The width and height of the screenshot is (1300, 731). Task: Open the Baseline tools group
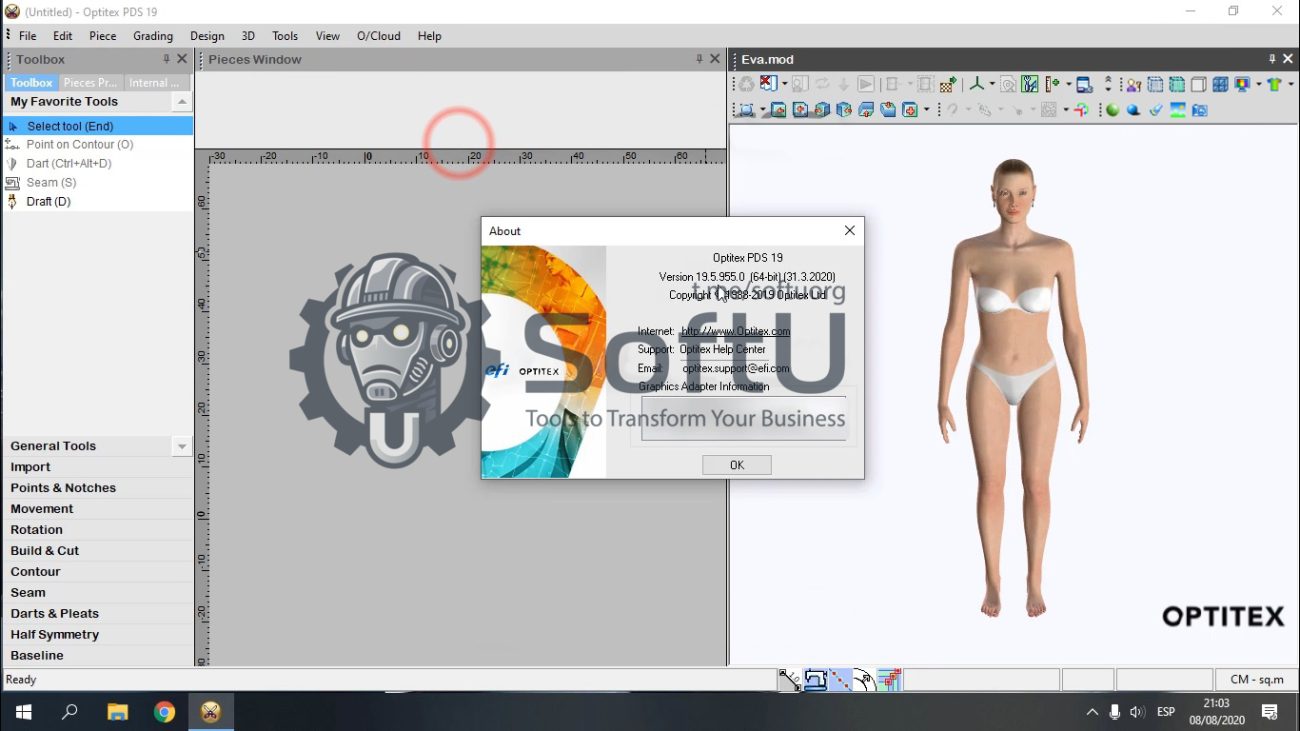98,656
